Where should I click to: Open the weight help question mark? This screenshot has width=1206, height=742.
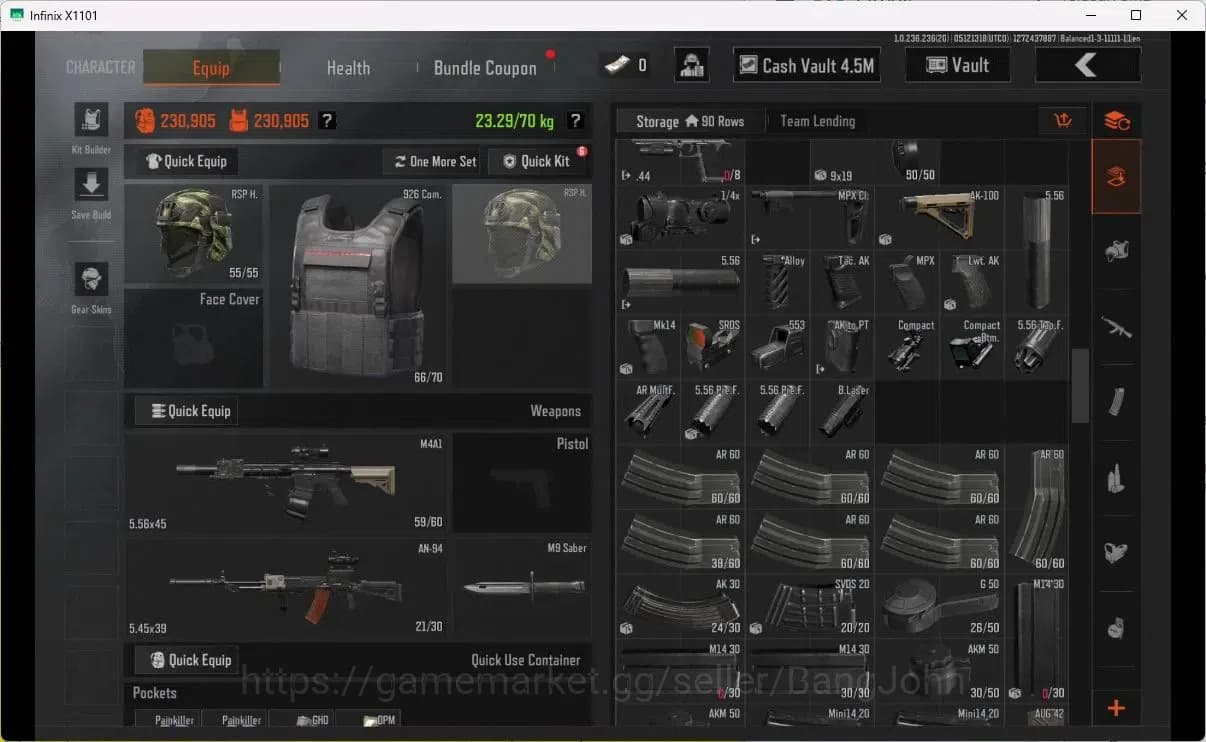point(575,121)
